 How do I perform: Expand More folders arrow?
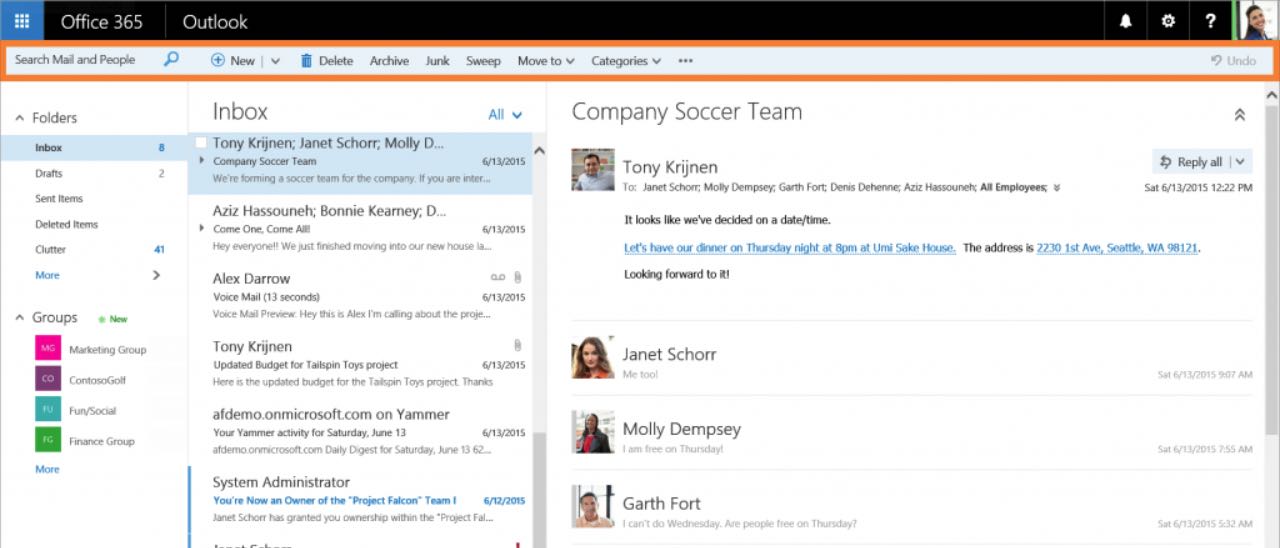(156, 275)
